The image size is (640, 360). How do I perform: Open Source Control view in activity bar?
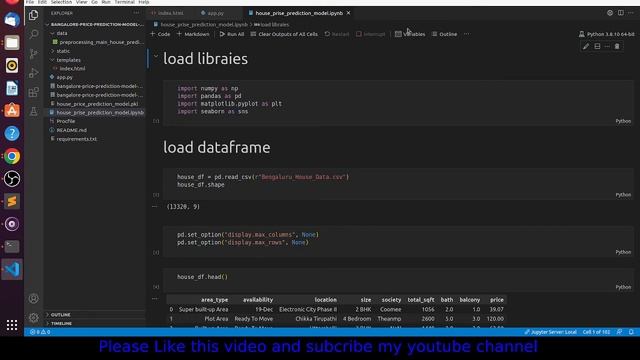[x=33, y=53]
